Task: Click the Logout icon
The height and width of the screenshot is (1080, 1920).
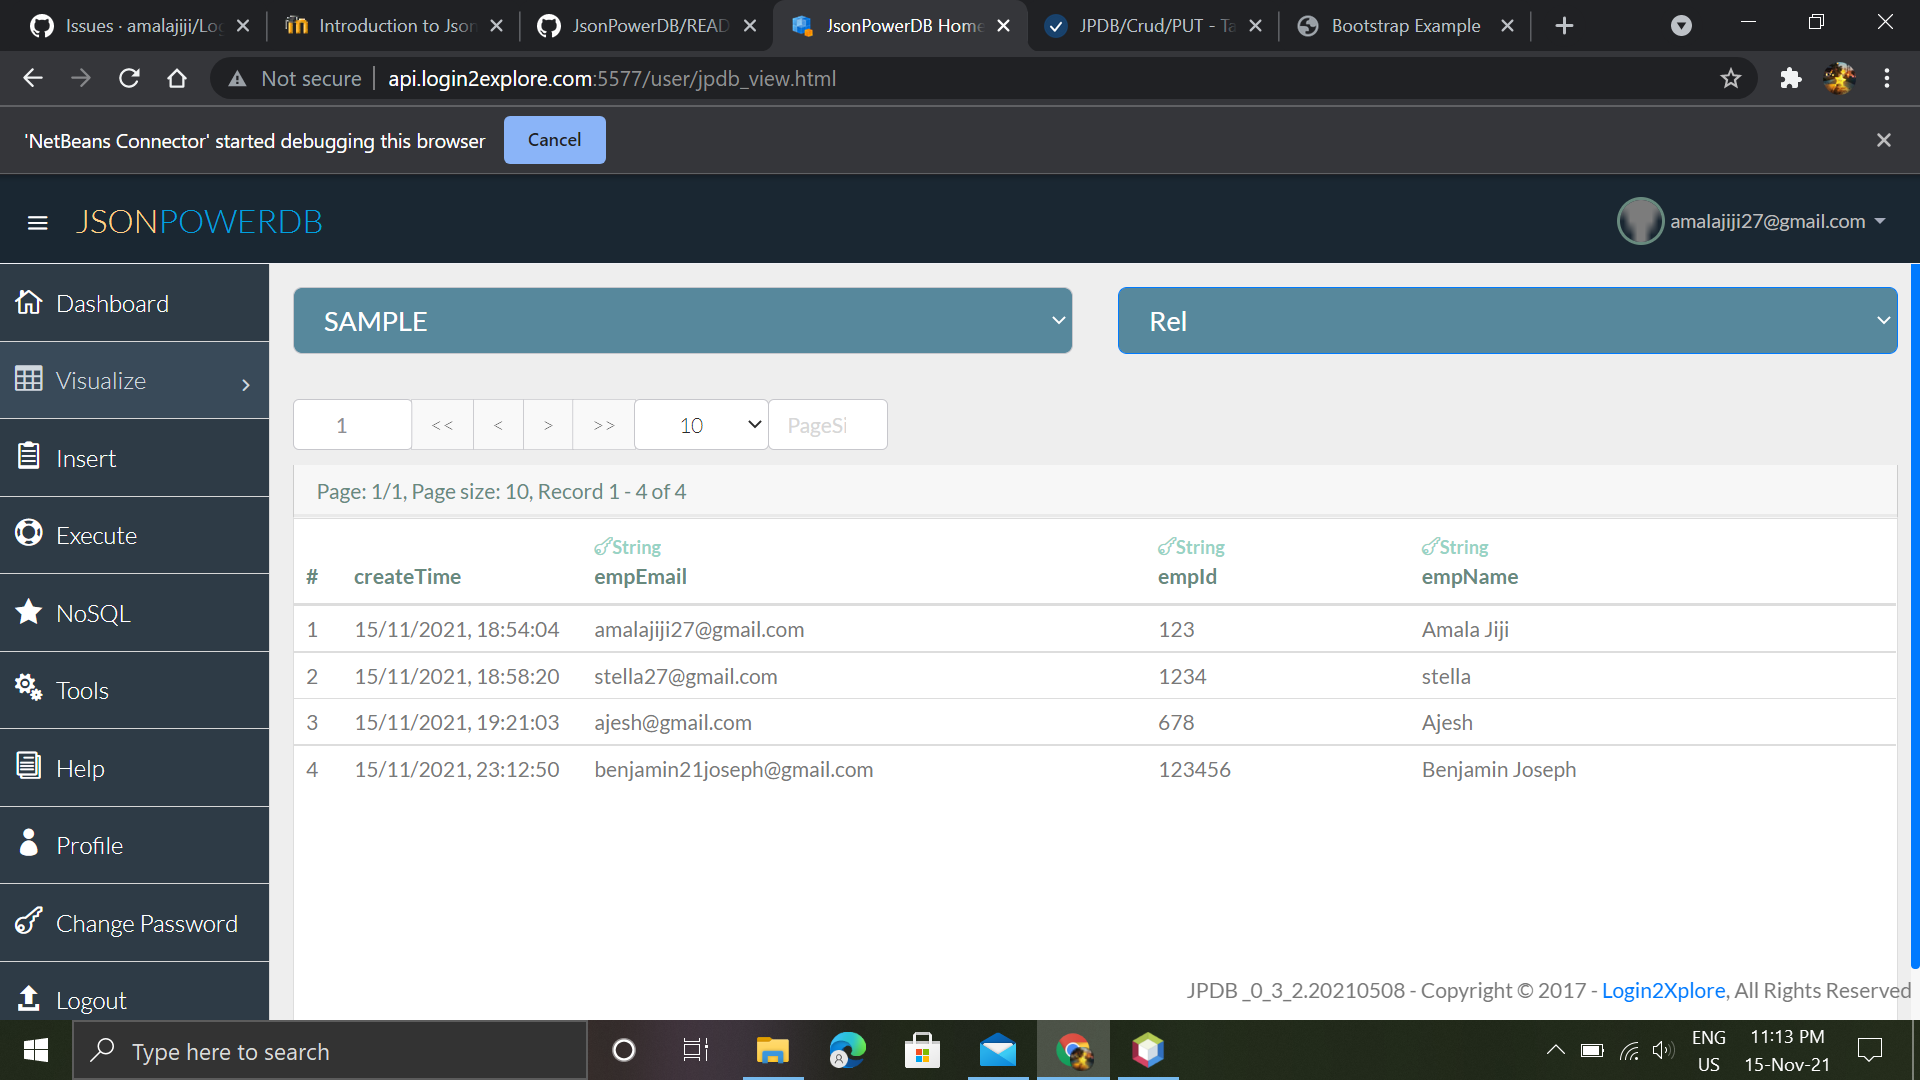Action: (26, 999)
